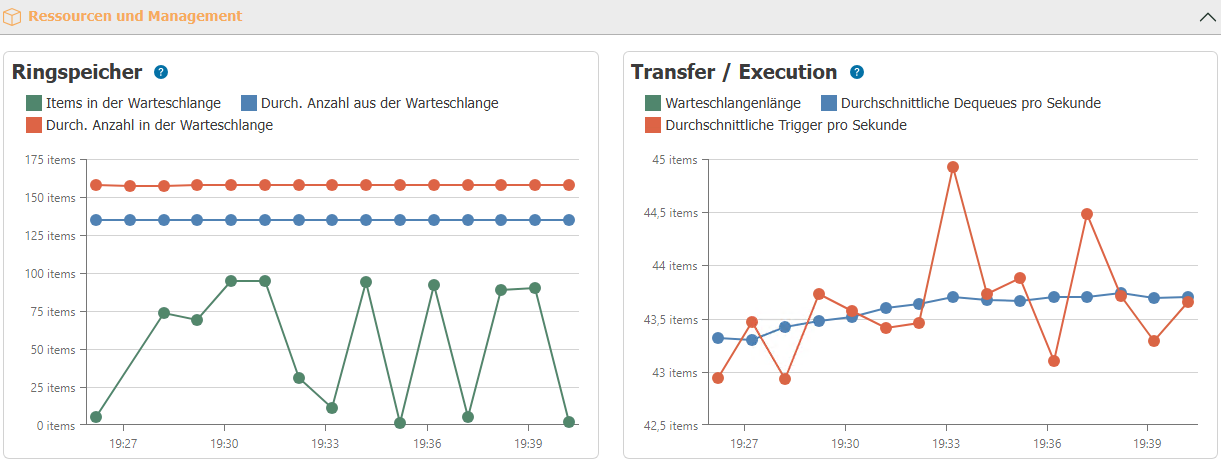This screenshot has width=1221, height=461.
Task: Hide the Items in der Warteschlange series label
Action: (133, 103)
